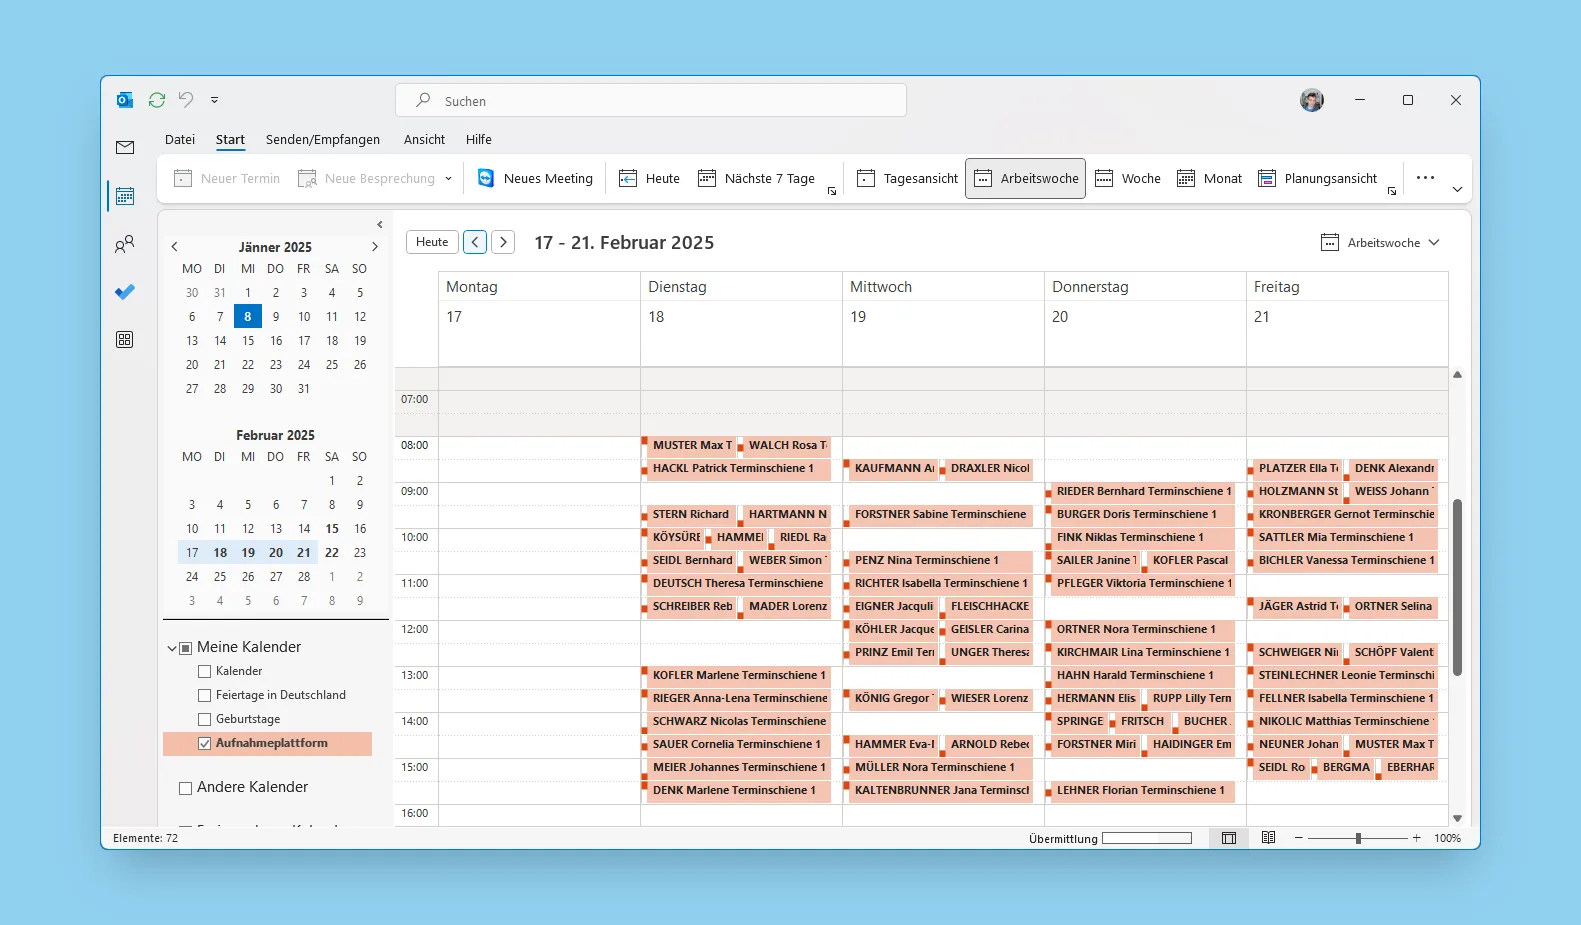Open the Senden/Empfangen tab
The height and width of the screenshot is (925, 1581).
[x=323, y=140]
